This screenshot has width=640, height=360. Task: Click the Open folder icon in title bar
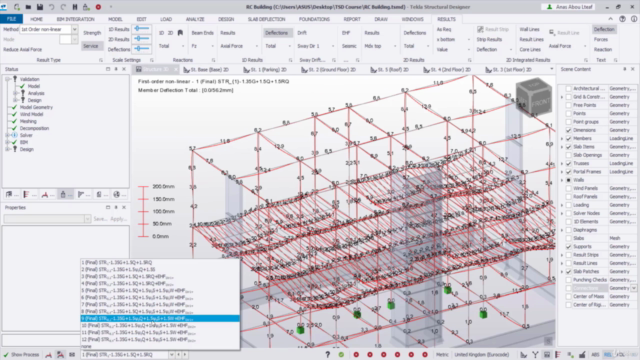click(28, 7)
